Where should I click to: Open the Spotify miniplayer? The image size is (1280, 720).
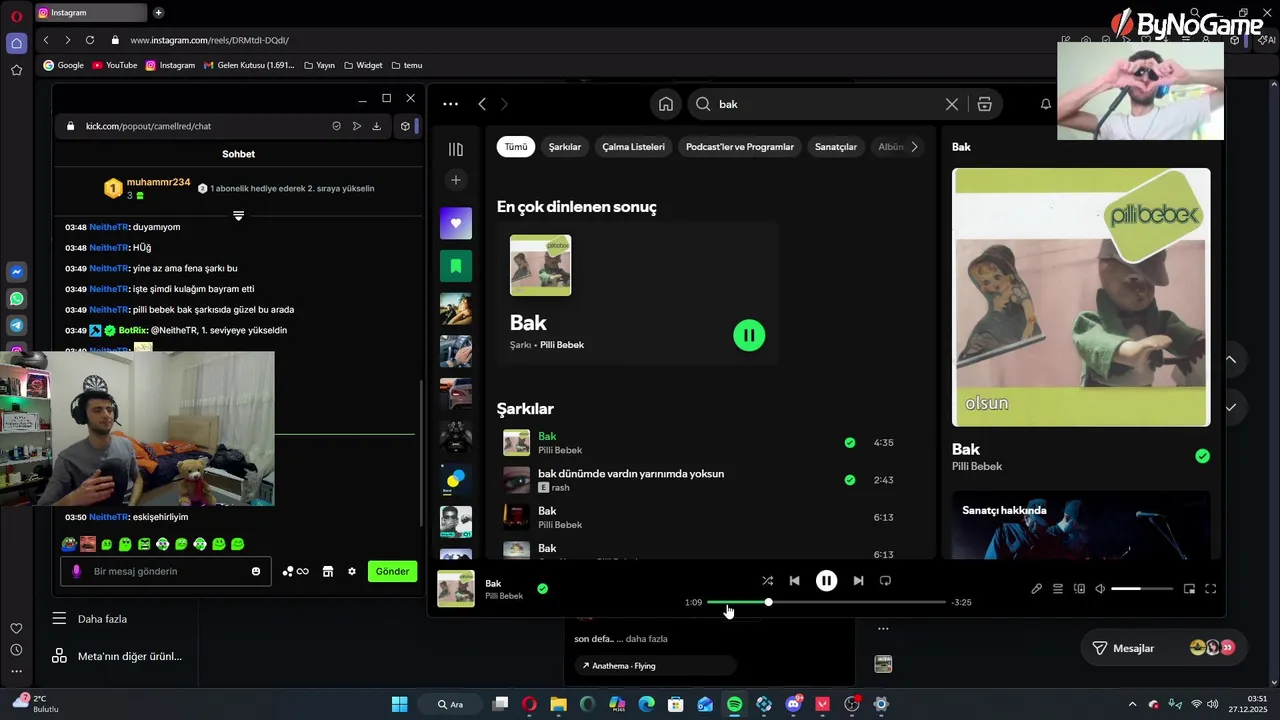(1189, 589)
